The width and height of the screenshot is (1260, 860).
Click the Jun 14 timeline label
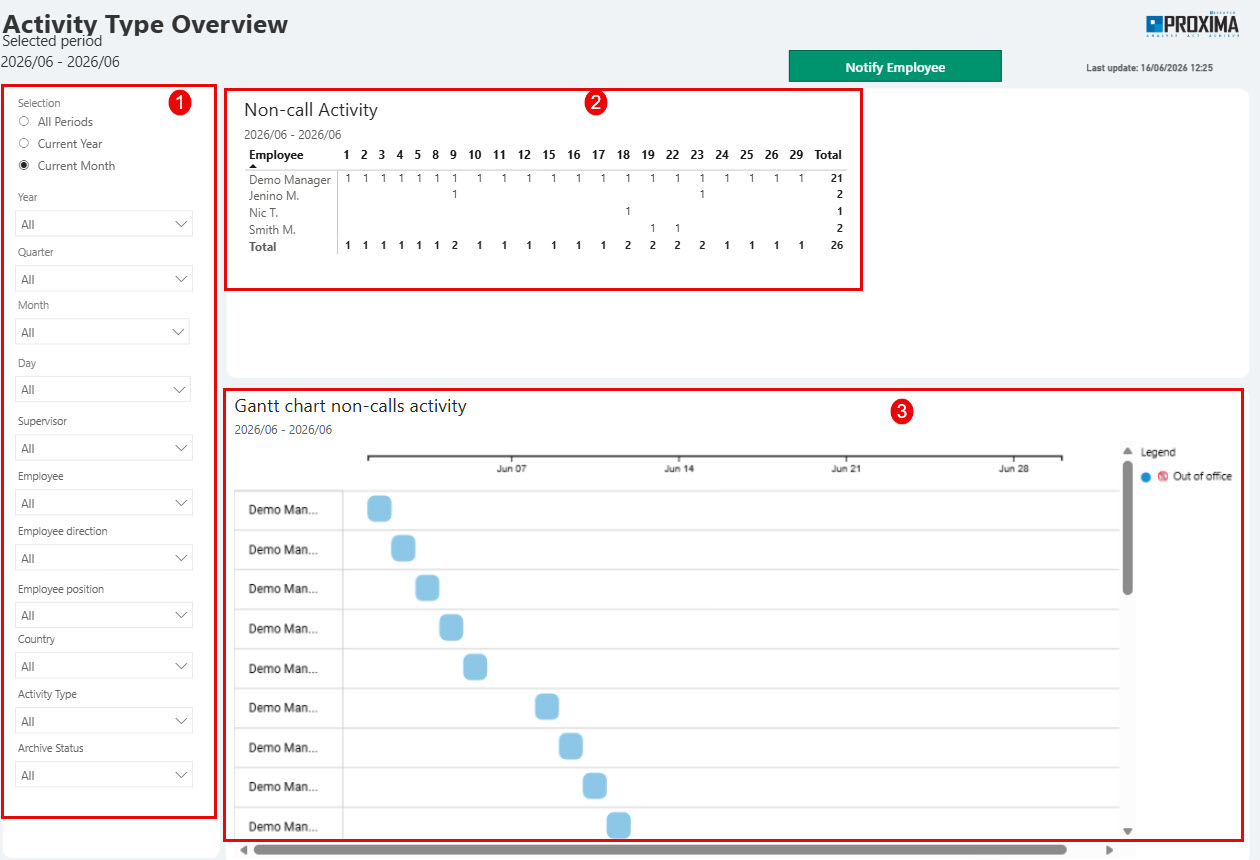(x=679, y=468)
